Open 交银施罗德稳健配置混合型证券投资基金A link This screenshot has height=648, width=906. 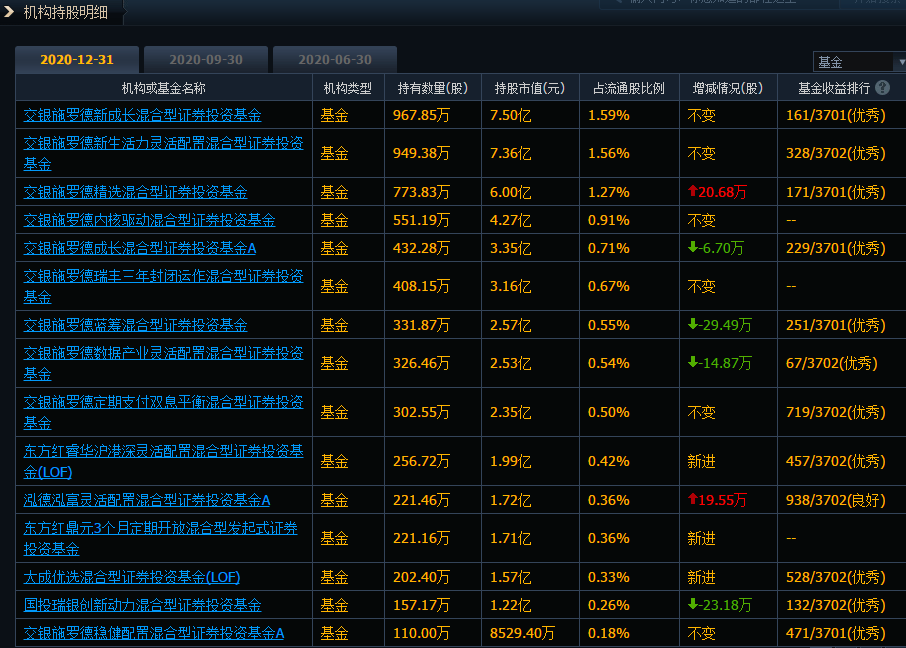(154, 633)
